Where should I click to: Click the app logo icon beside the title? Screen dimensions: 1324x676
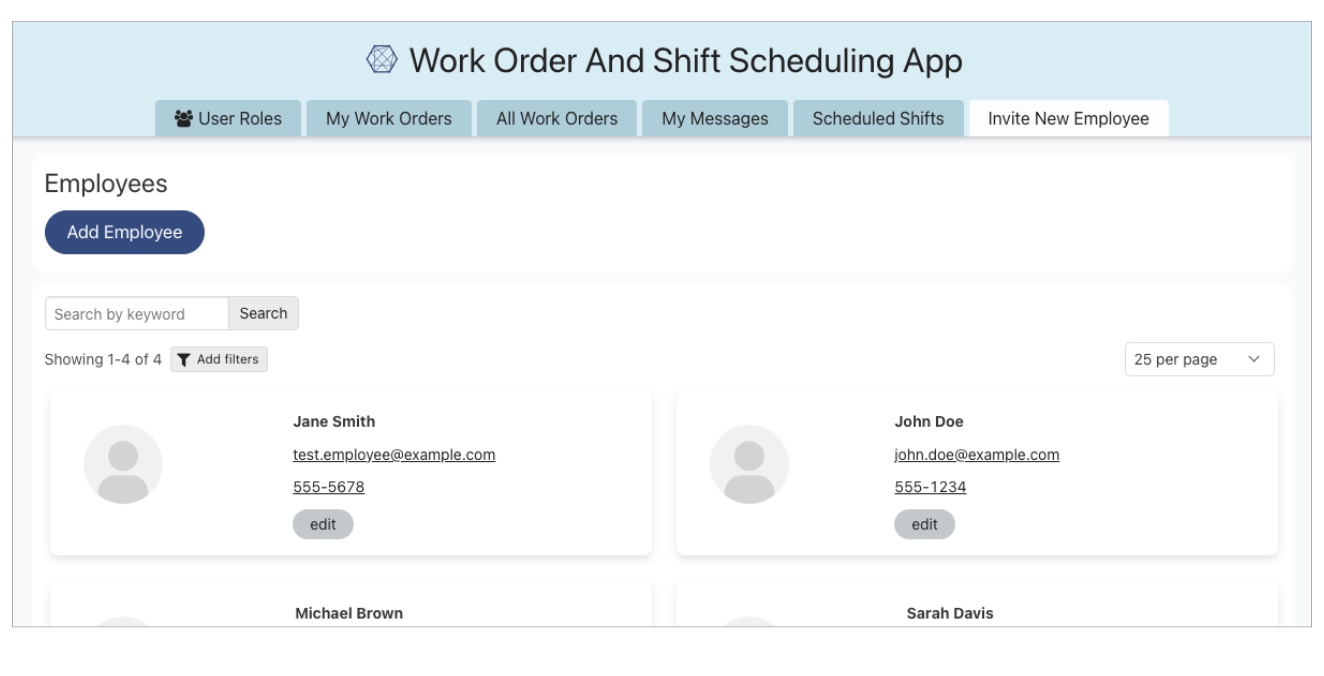pyautogui.click(x=380, y=61)
